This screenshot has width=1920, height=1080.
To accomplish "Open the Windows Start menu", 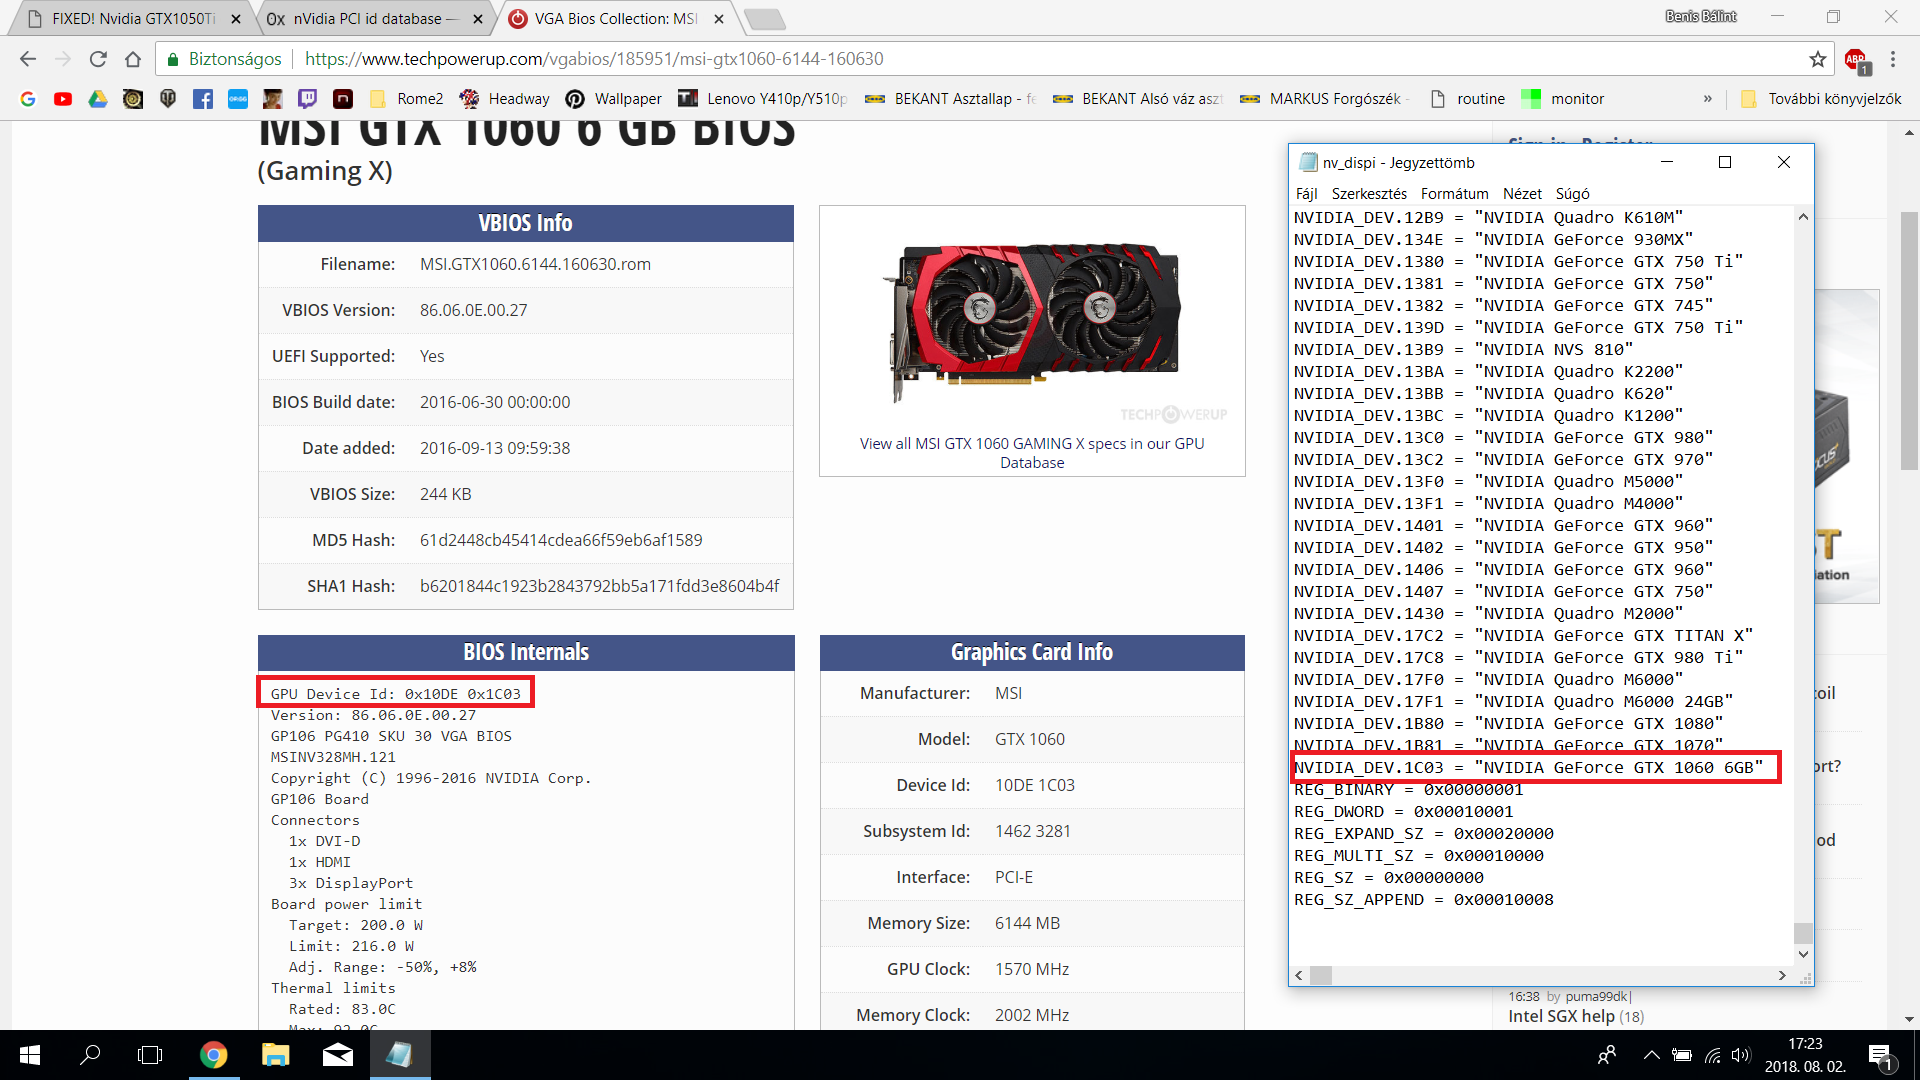I will coord(30,1055).
